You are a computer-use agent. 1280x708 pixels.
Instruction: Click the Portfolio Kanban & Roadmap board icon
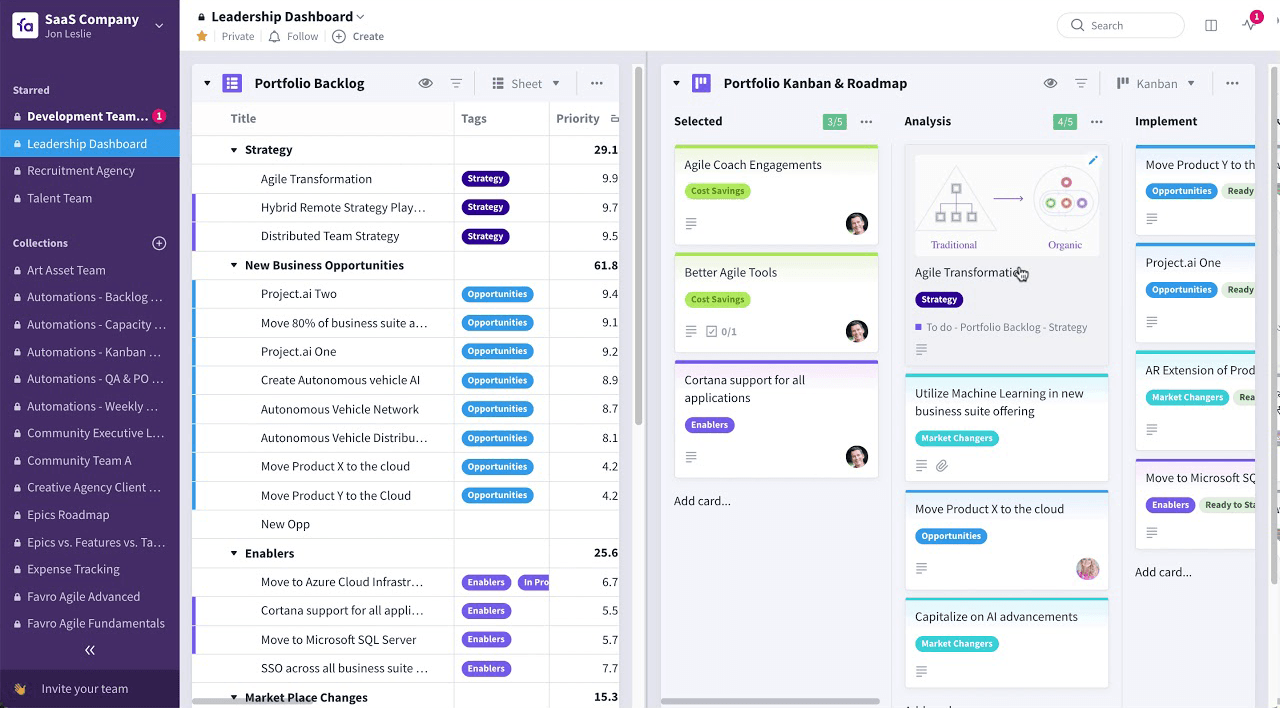coord(701,84)
